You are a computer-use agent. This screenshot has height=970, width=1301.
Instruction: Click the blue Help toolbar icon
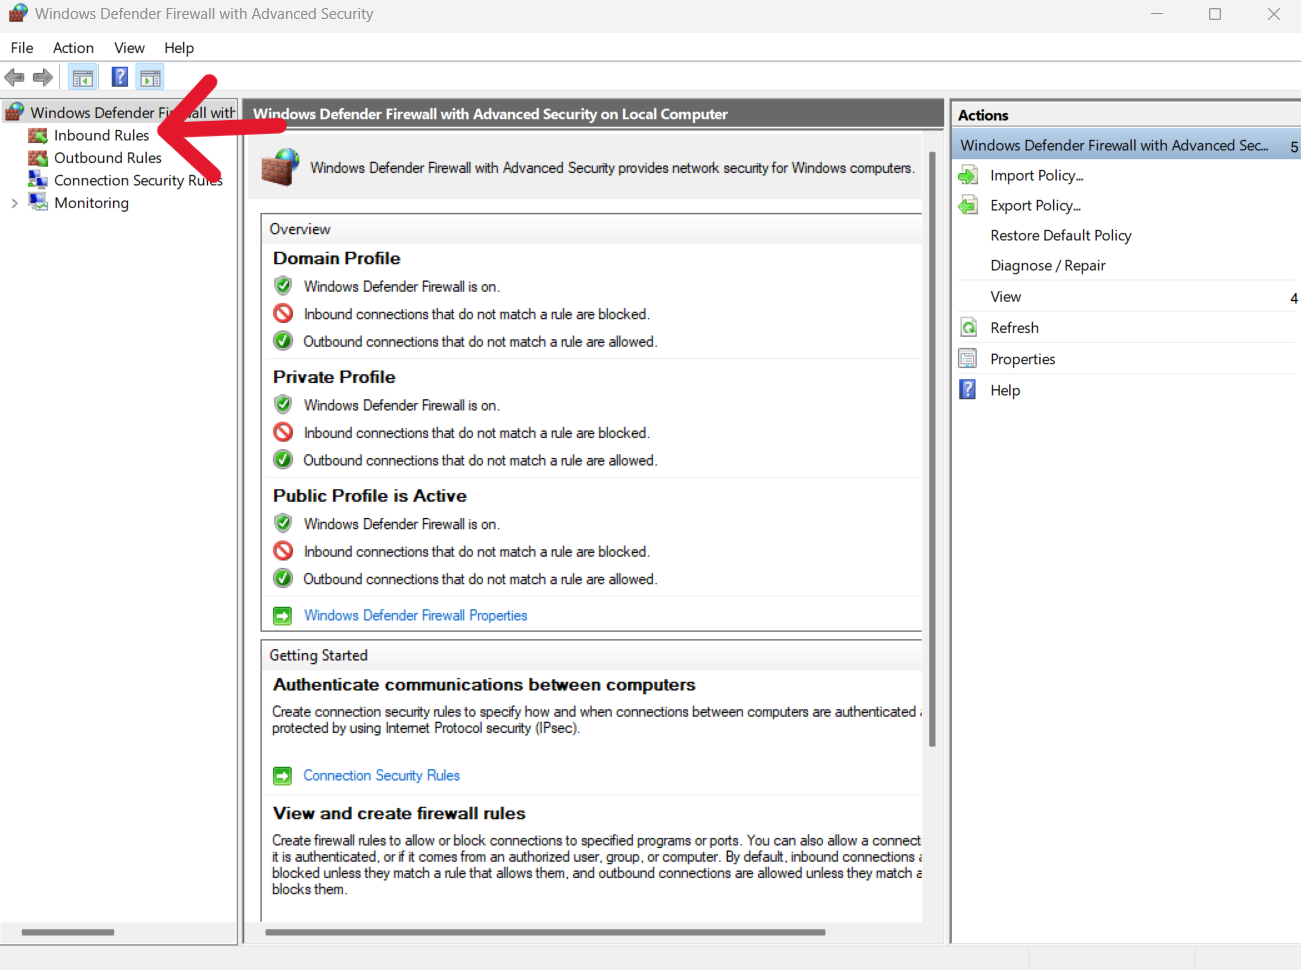click(119, 77)
